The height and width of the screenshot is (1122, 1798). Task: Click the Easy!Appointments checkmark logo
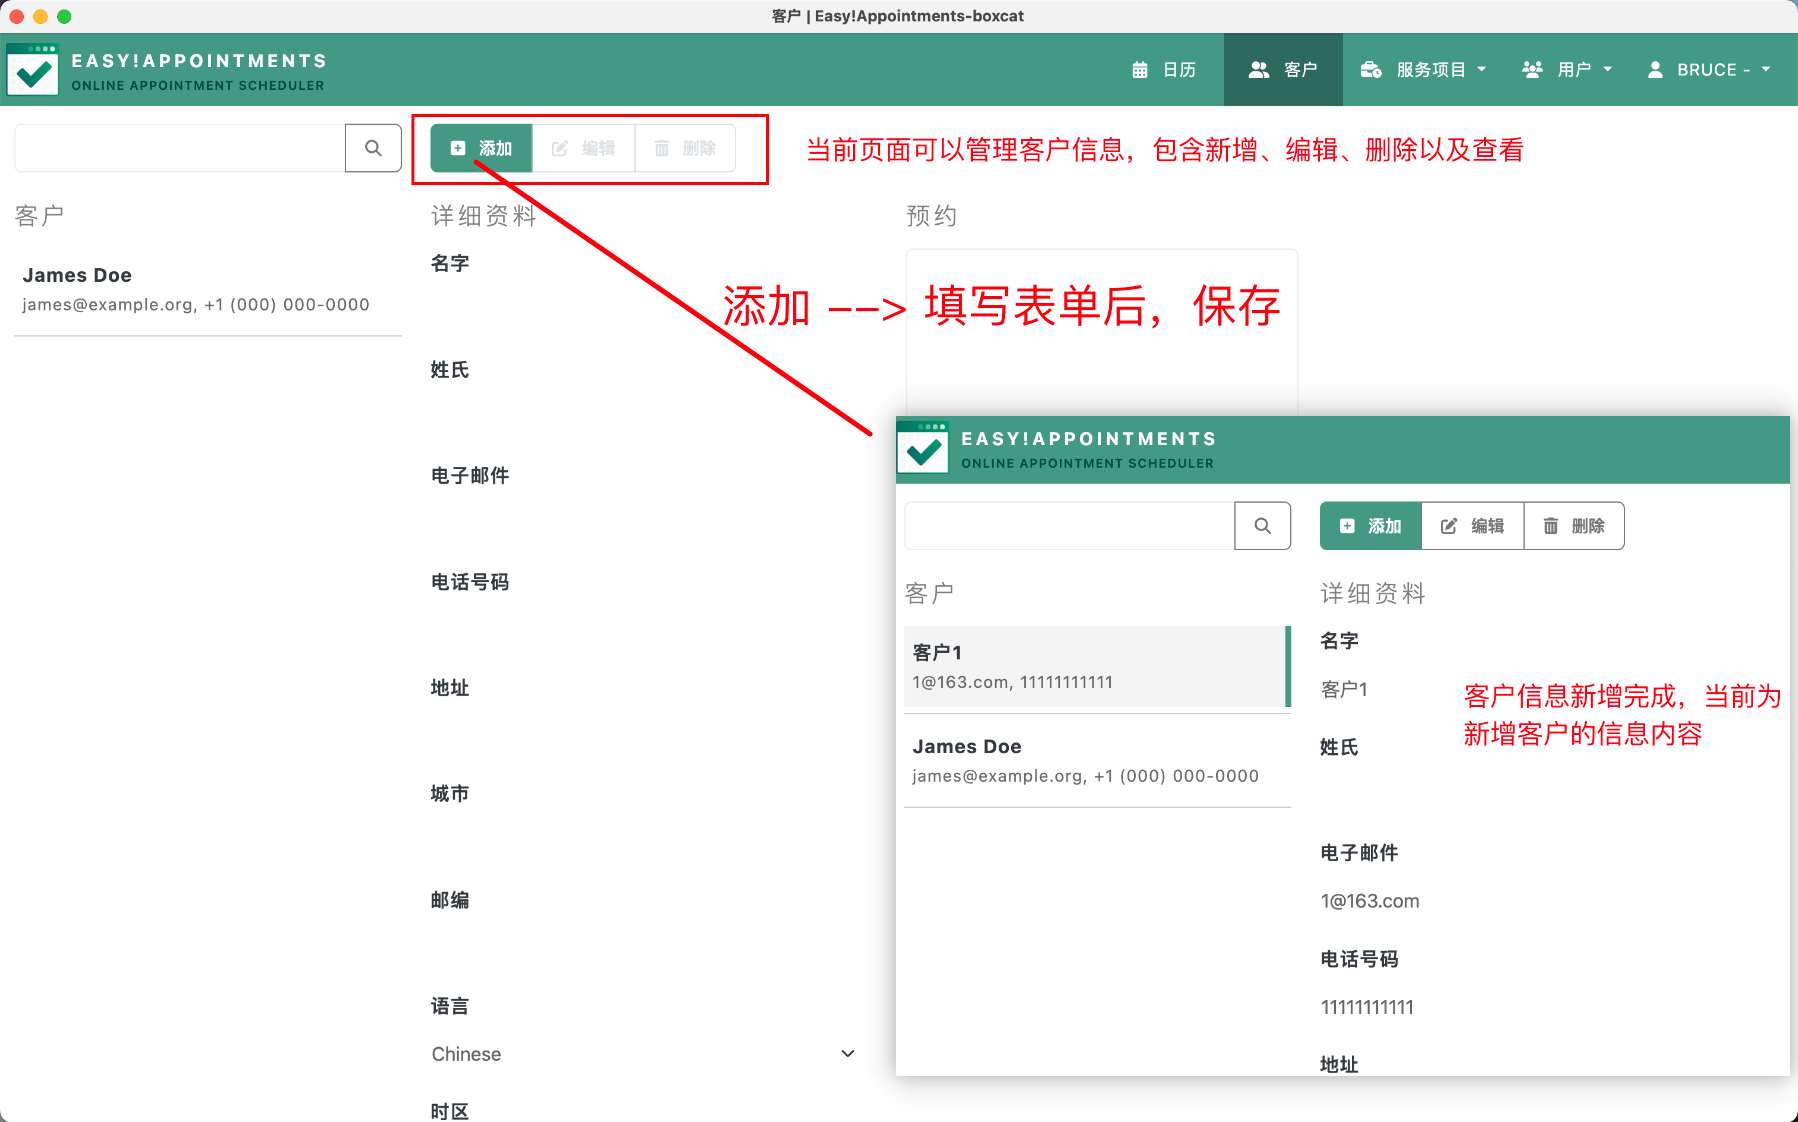coord(33,70)
